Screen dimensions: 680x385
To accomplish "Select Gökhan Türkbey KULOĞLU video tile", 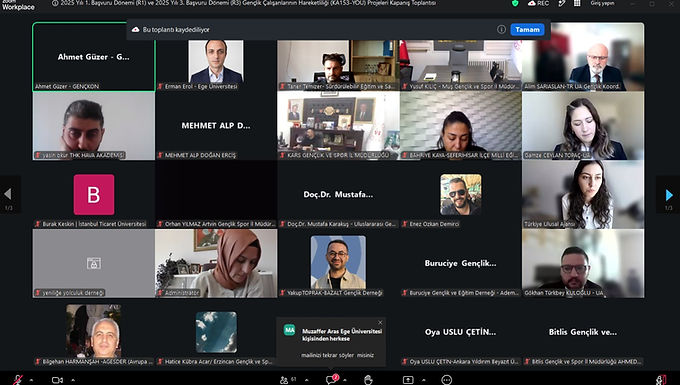I will click(583, 263).
